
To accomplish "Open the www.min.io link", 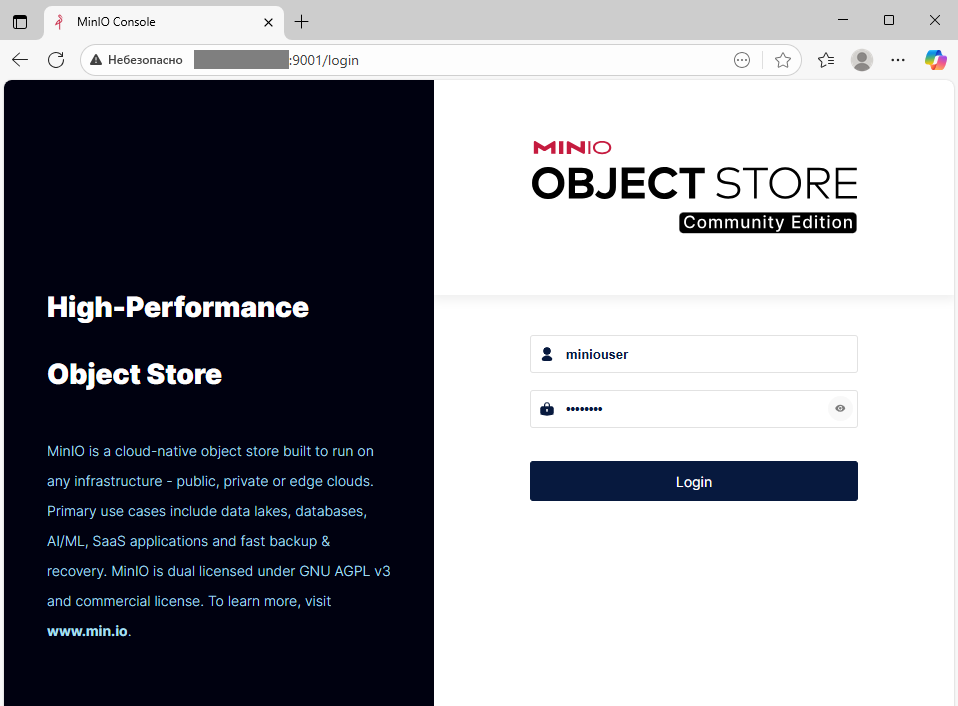I will tap(87, 631).
